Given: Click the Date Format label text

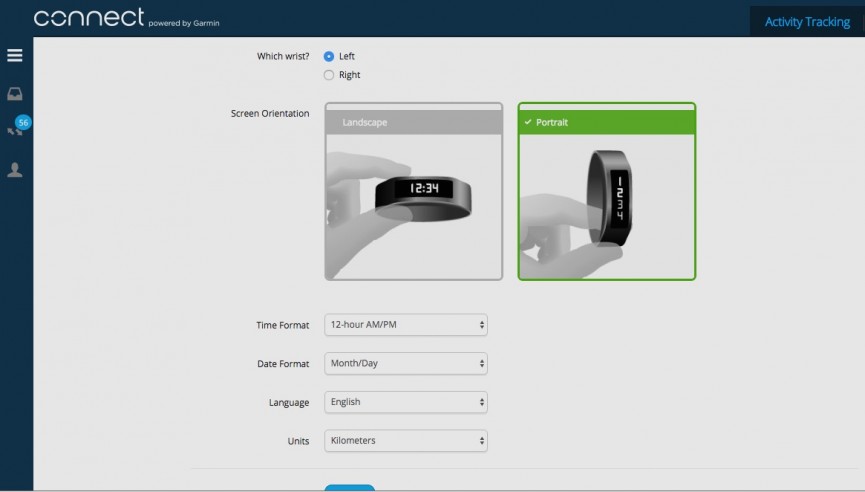Looking at the screenshot, I should (x=283, y=364).
